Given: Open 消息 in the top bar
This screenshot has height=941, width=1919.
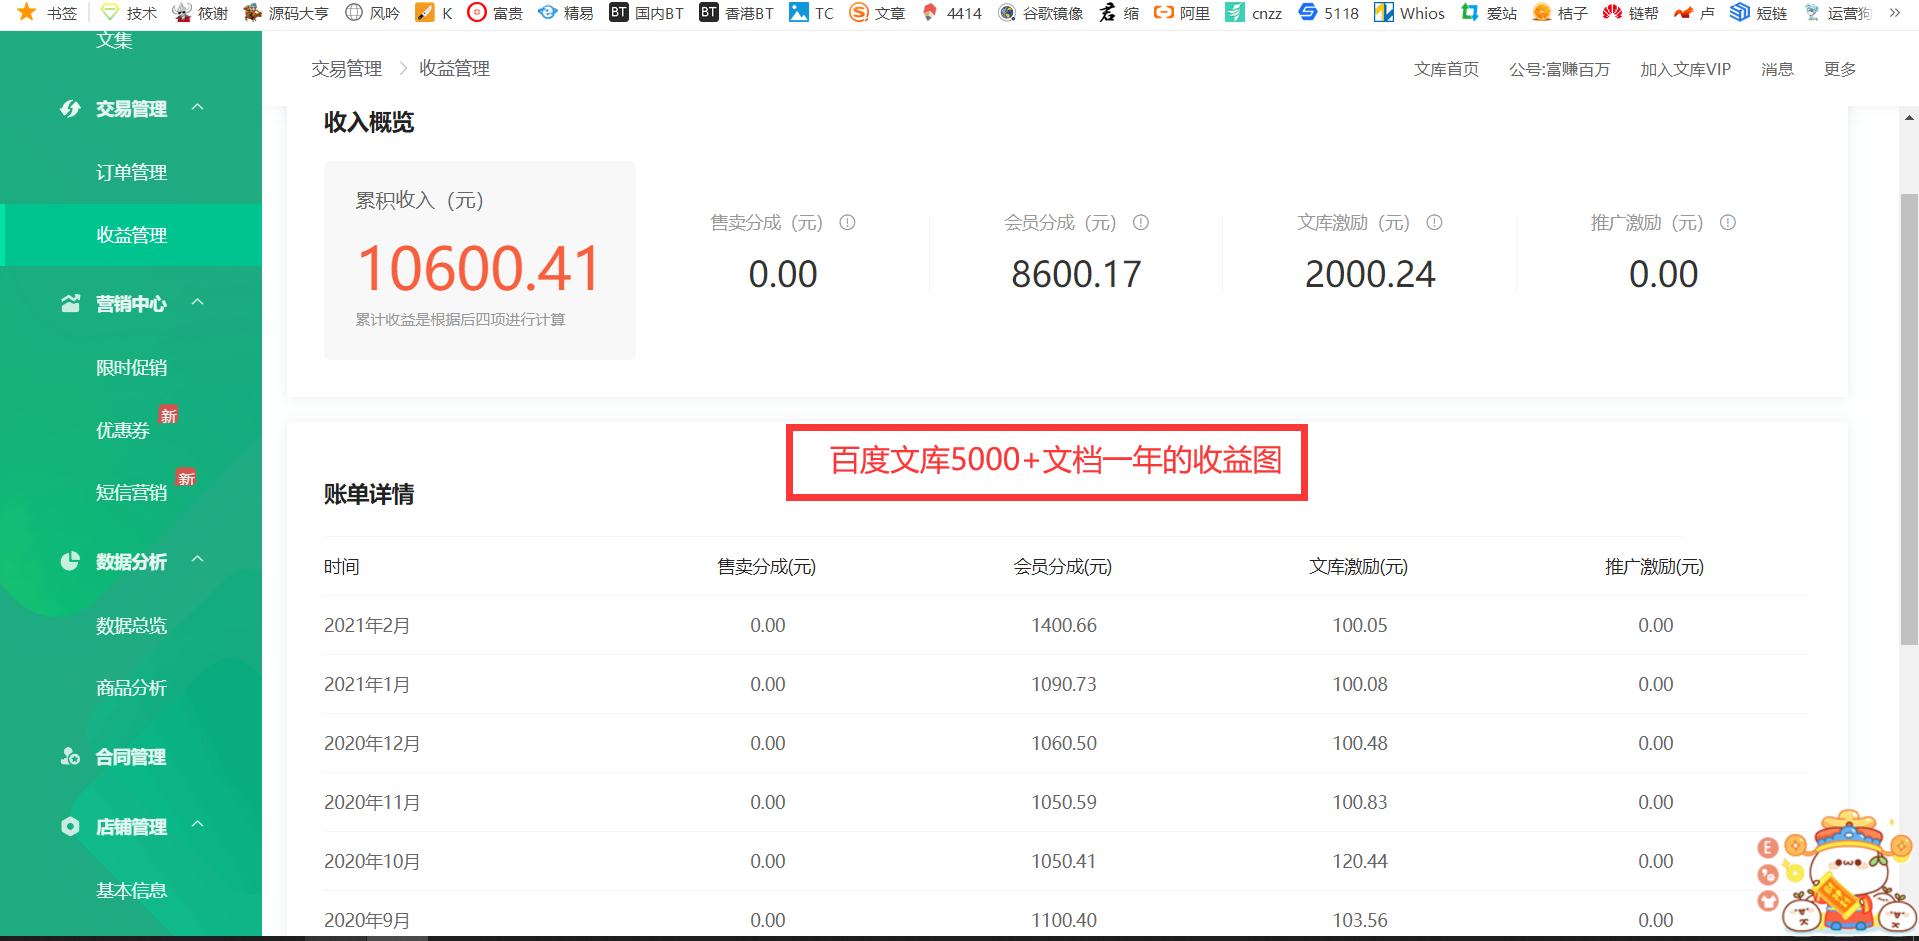Looking at the screenshot, I should pyautogui.click(x=1777, y=69).
